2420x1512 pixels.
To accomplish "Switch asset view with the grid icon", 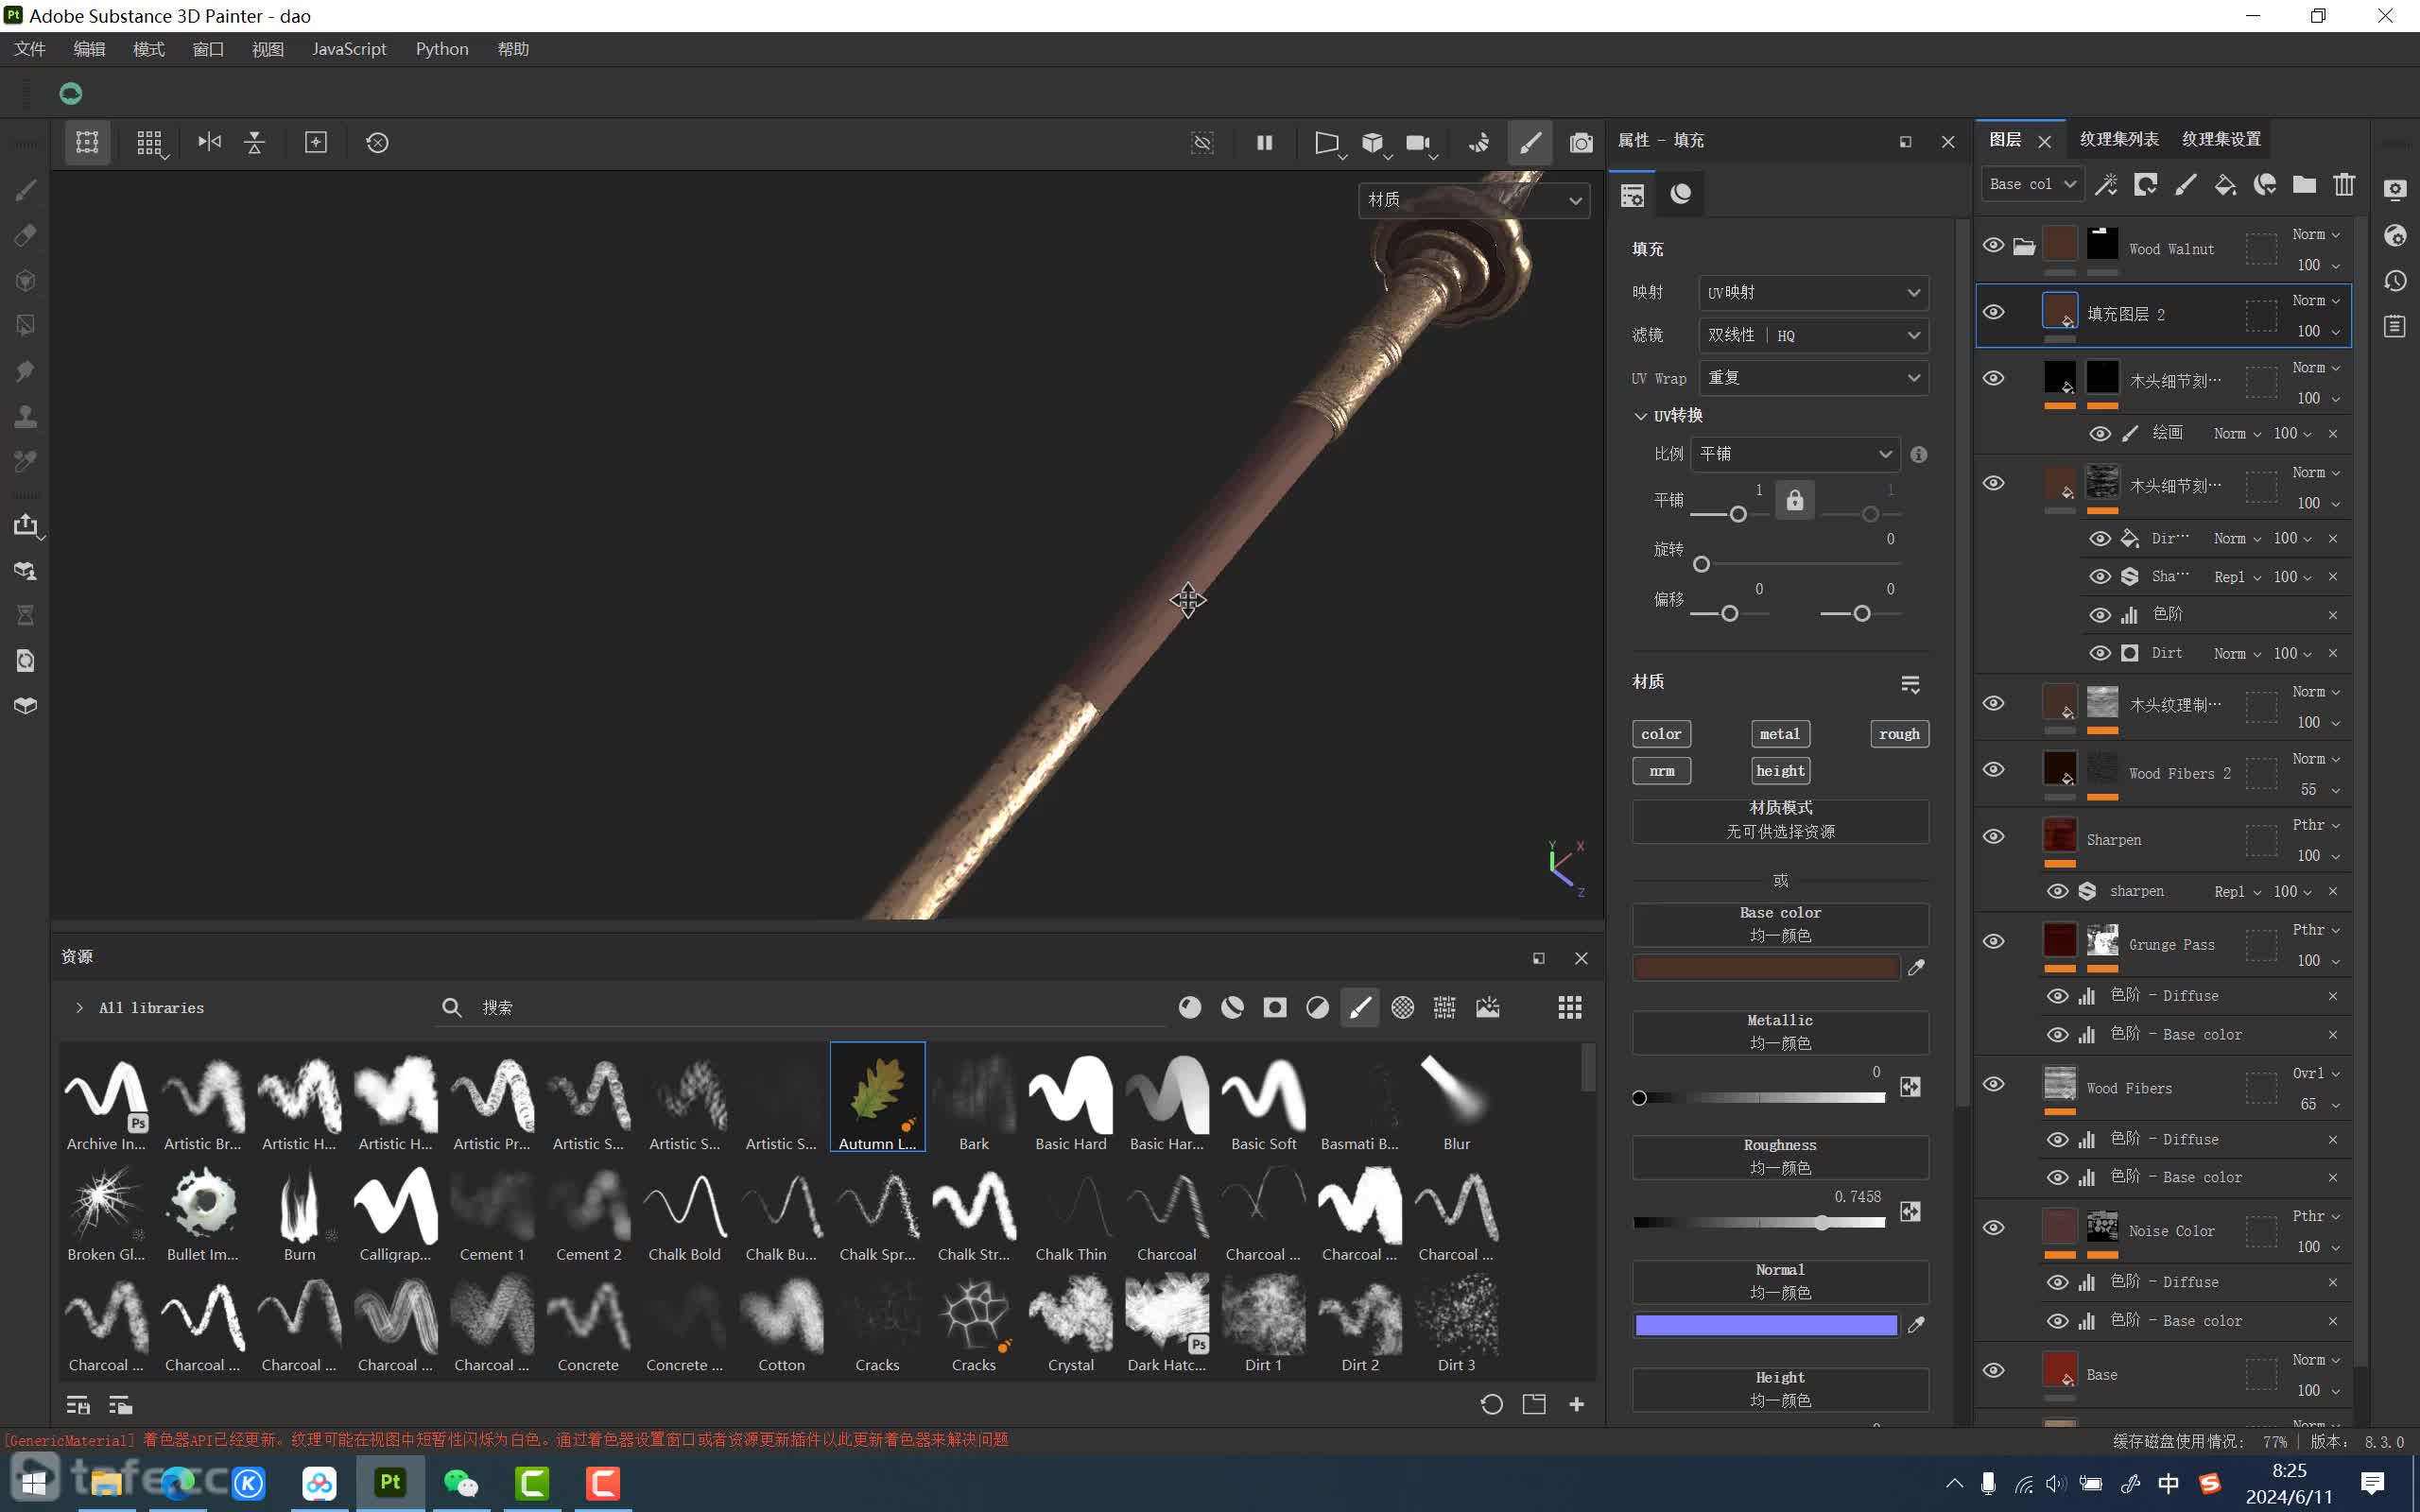I will coord(1569,1007).
